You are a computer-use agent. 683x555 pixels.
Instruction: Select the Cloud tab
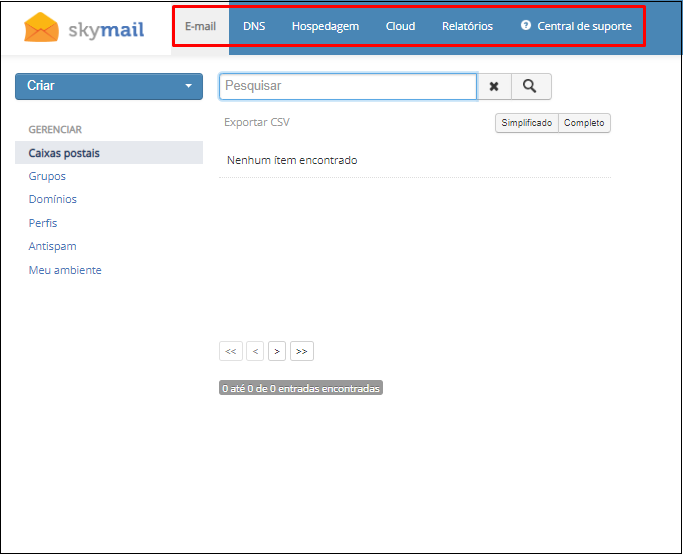(400, 26)
